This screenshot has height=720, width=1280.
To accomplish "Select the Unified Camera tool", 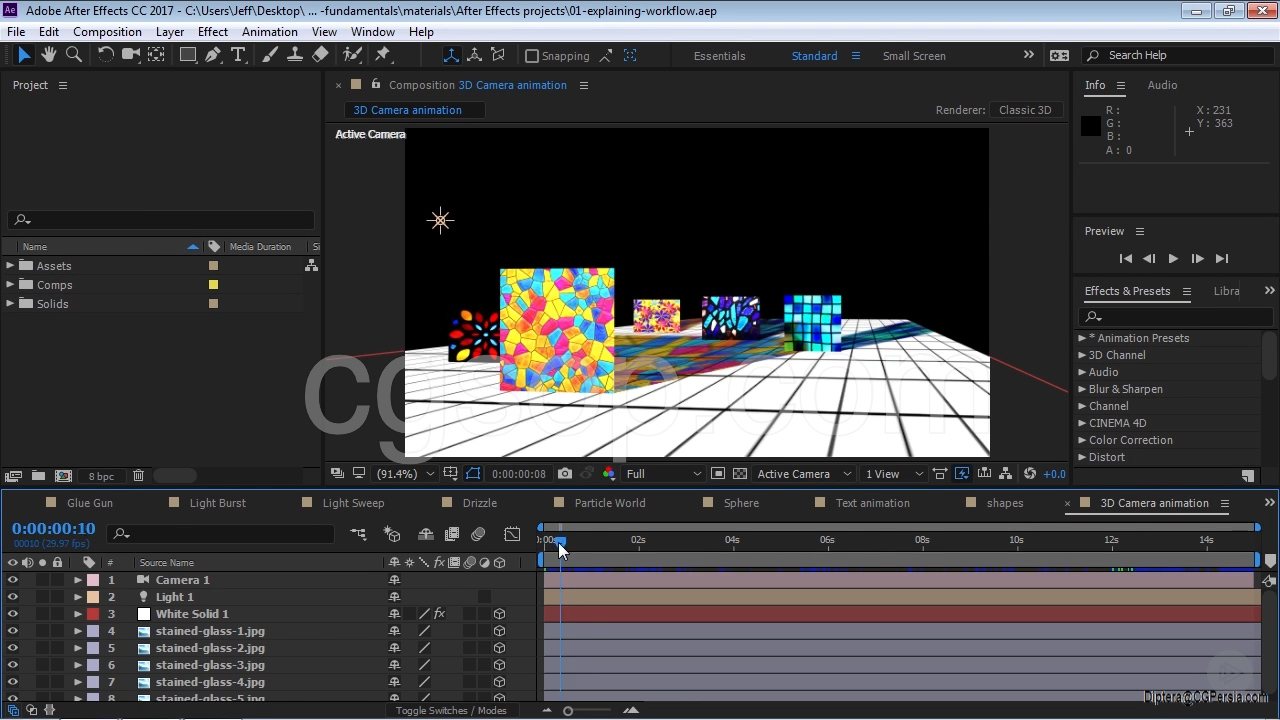I will click(x=130, y=55).
